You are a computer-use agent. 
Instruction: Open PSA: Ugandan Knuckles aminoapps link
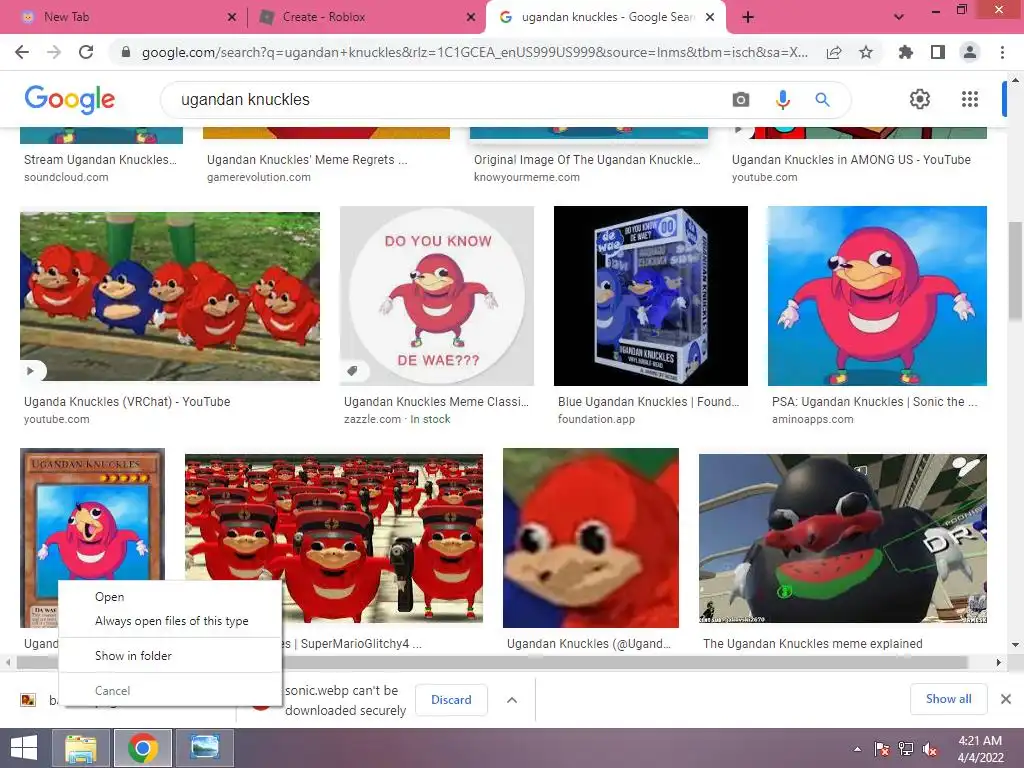[874, 402]
